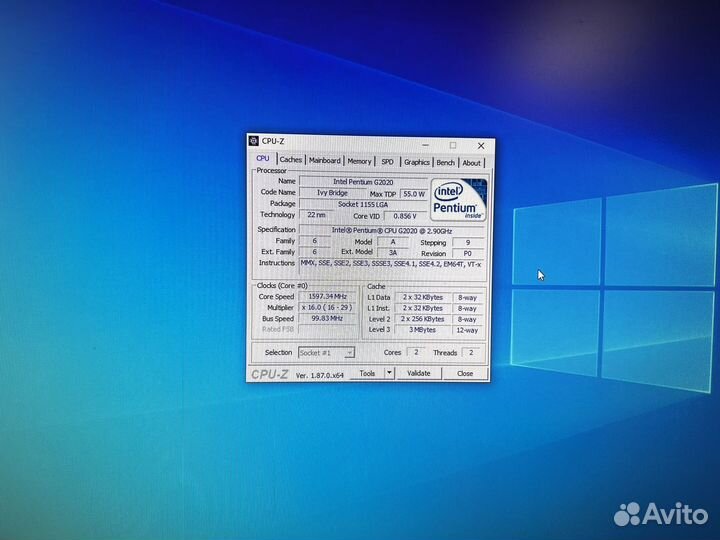Minimize the CPU-Z window

(x=426, y=145)
